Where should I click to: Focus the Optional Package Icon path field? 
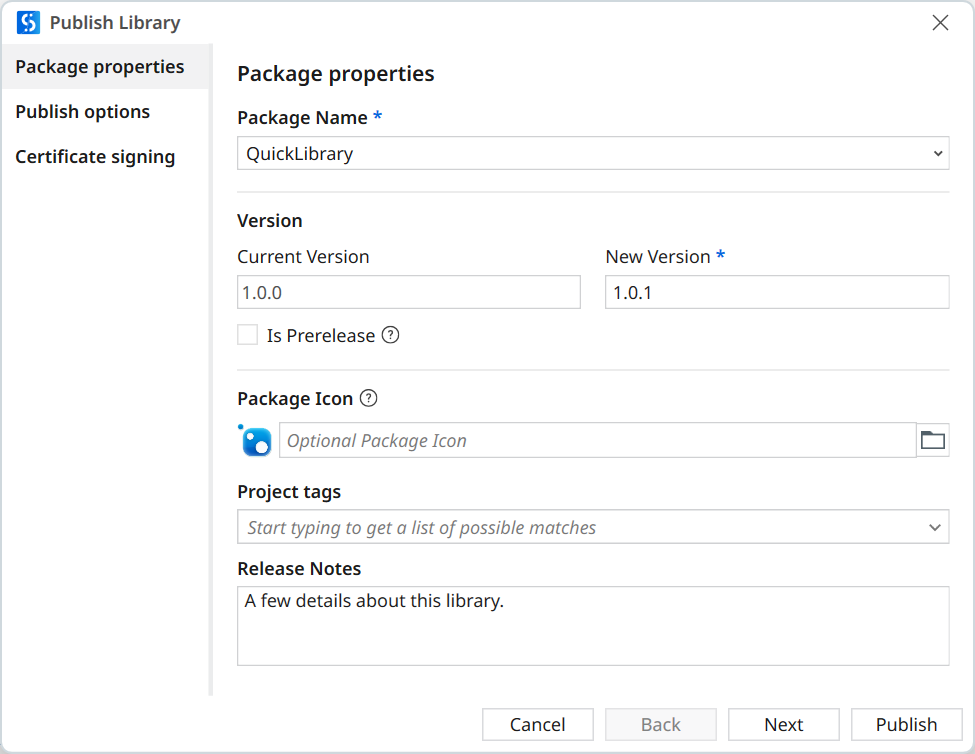596,441
